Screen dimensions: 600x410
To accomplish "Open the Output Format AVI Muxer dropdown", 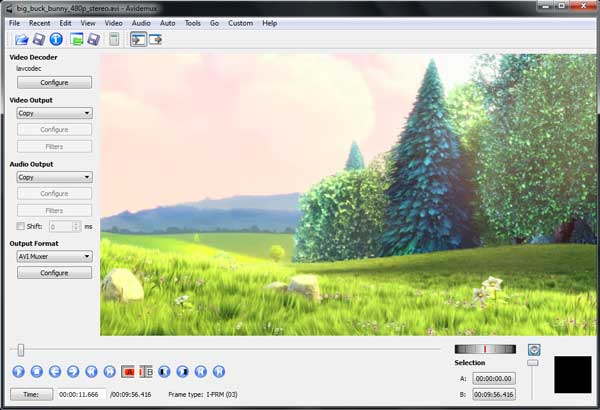I will [54, 256].
